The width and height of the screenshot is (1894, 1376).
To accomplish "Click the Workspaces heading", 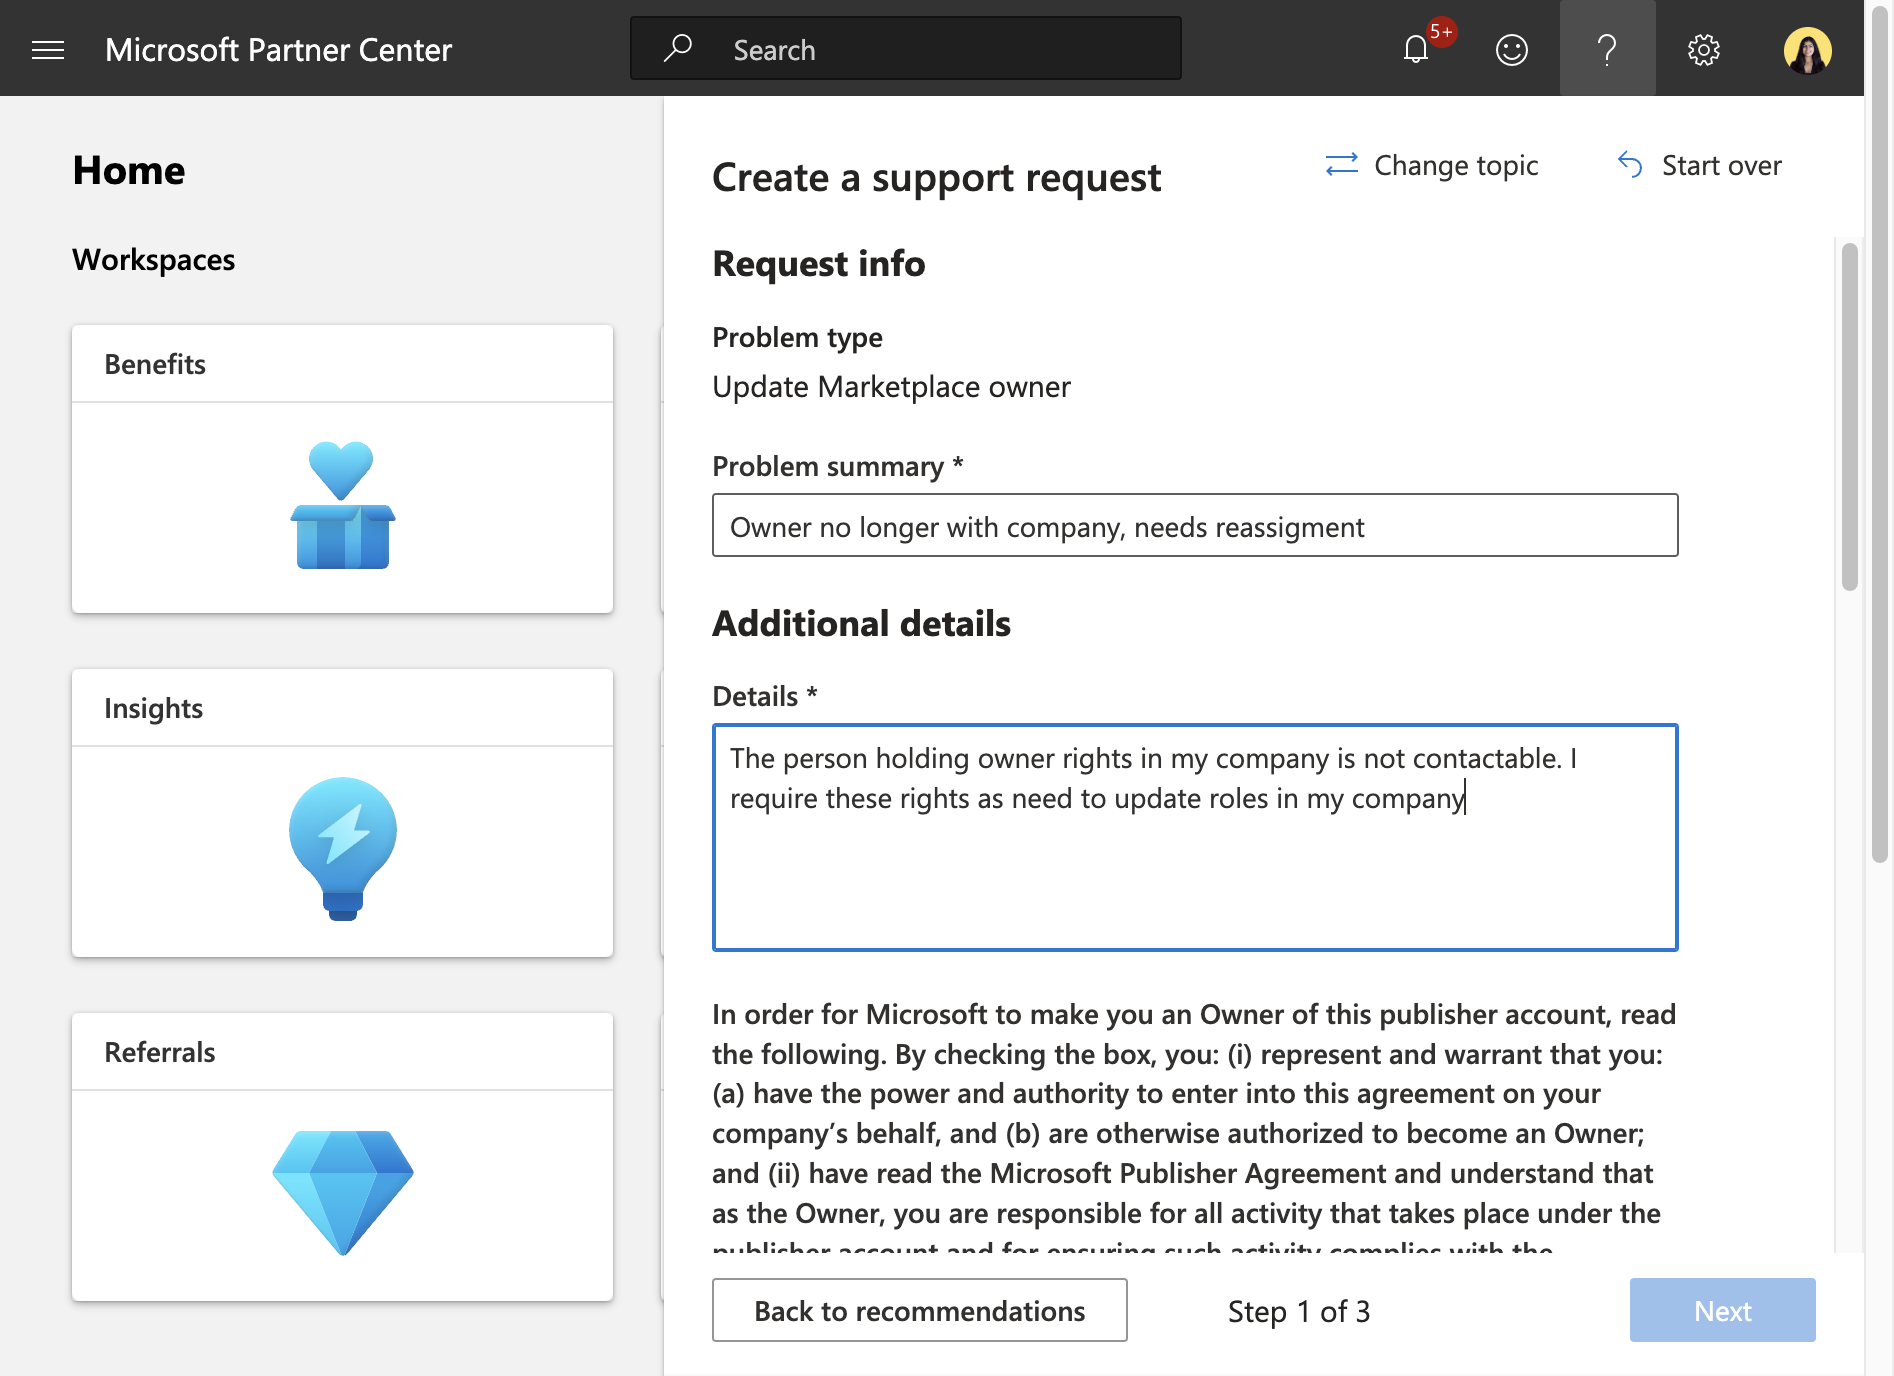I will click(154, 260).
